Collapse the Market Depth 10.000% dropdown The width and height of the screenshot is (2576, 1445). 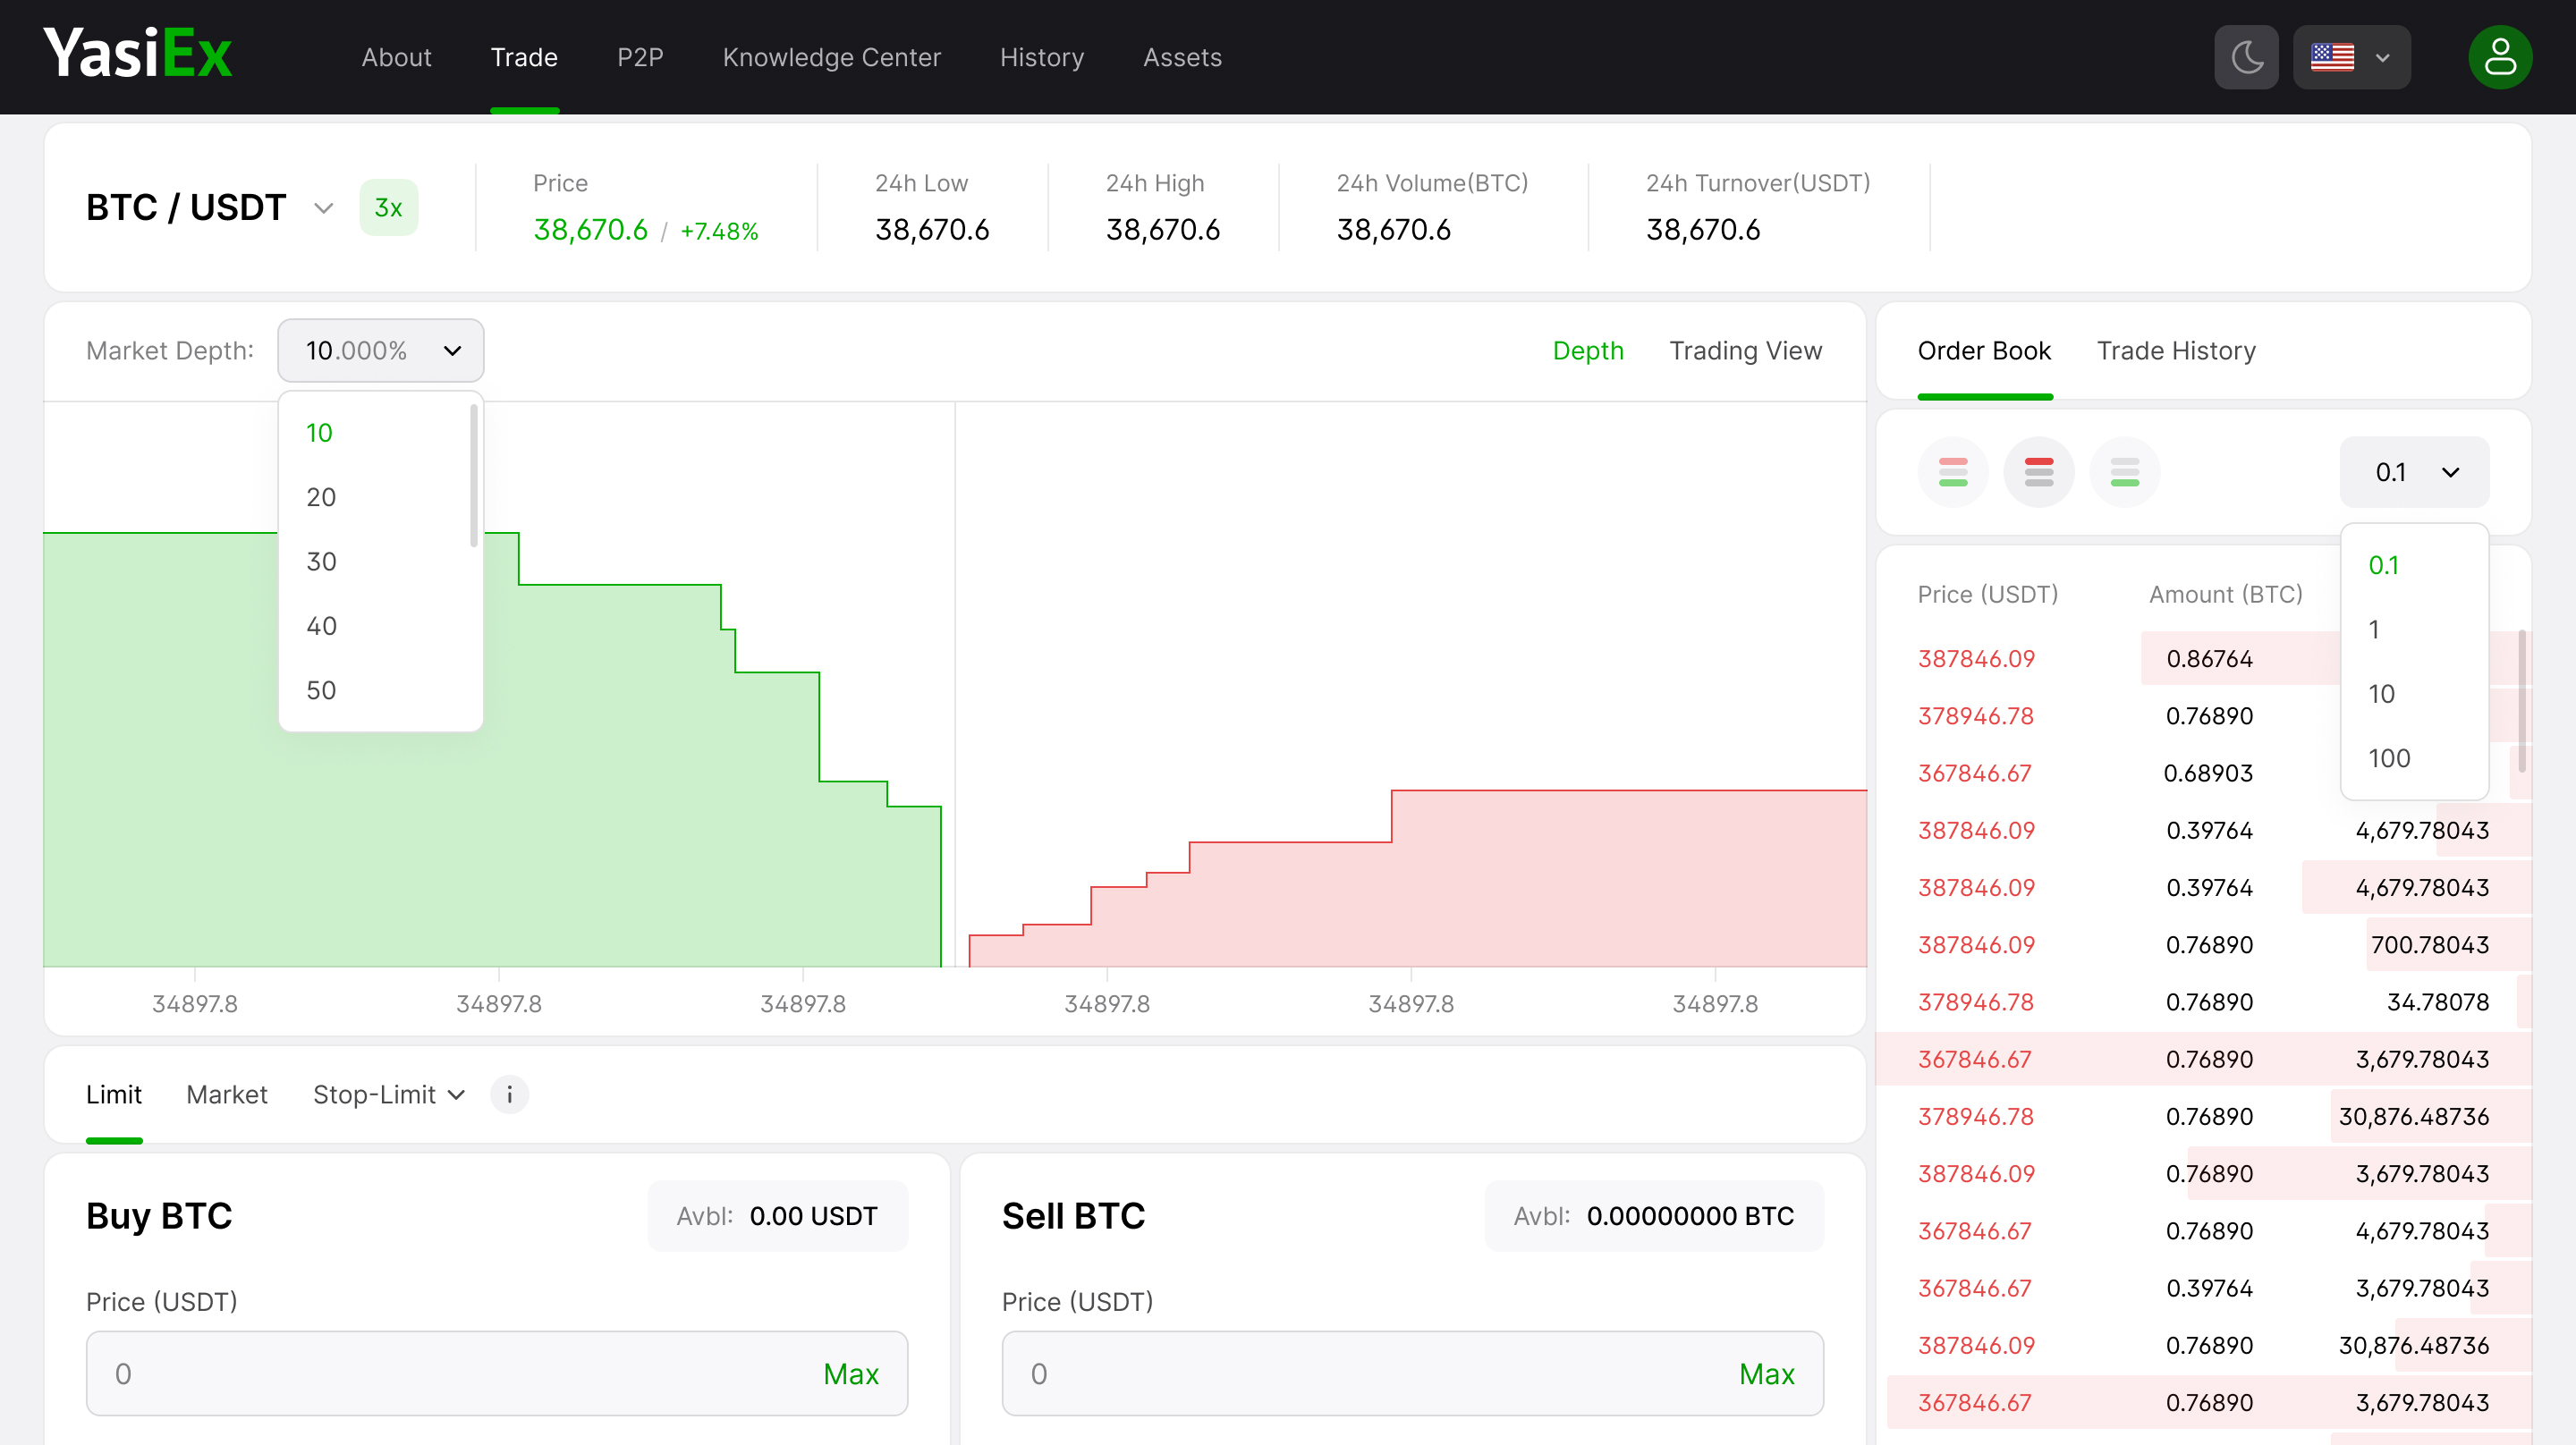click(x=380, y=350)
